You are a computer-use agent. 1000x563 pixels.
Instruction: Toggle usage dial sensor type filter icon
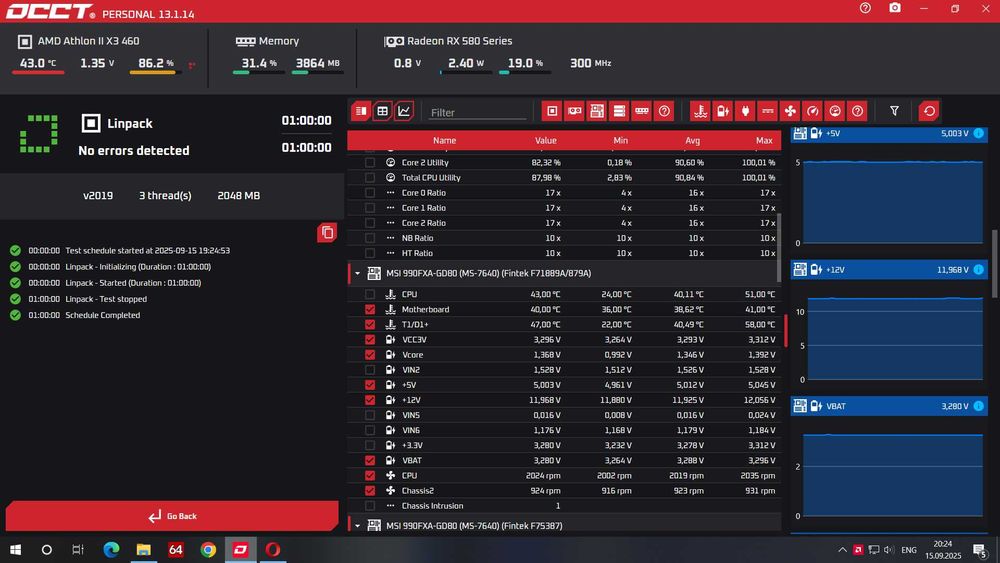point(835,111)
